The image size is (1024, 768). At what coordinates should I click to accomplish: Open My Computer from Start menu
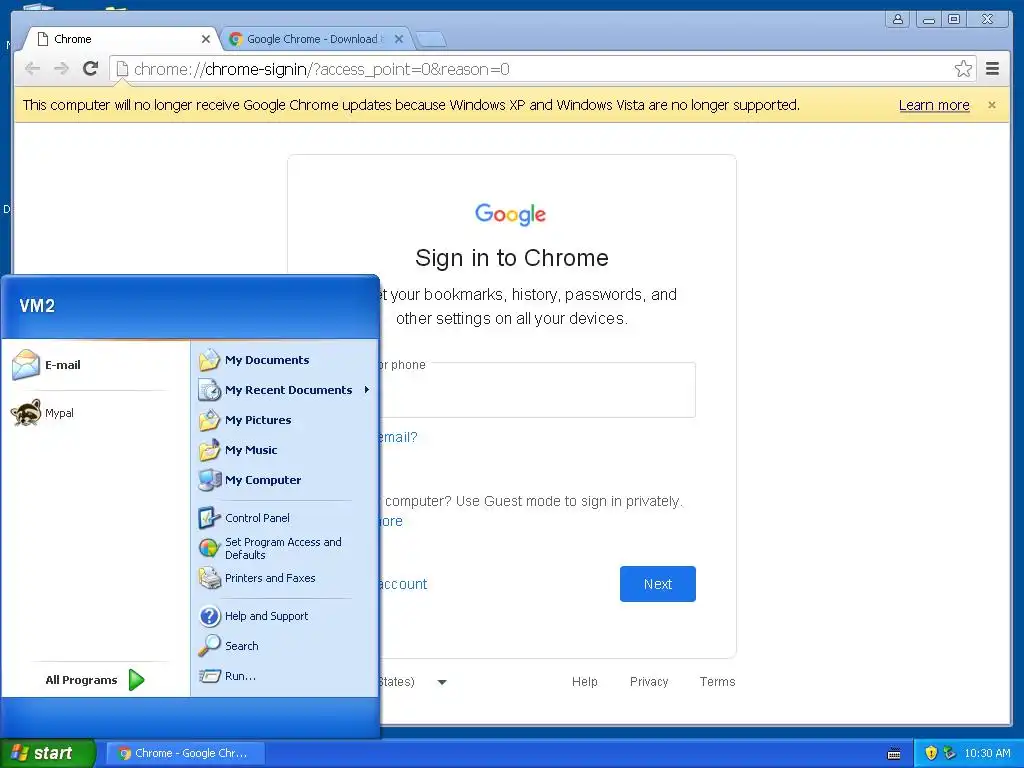[285, 480]
